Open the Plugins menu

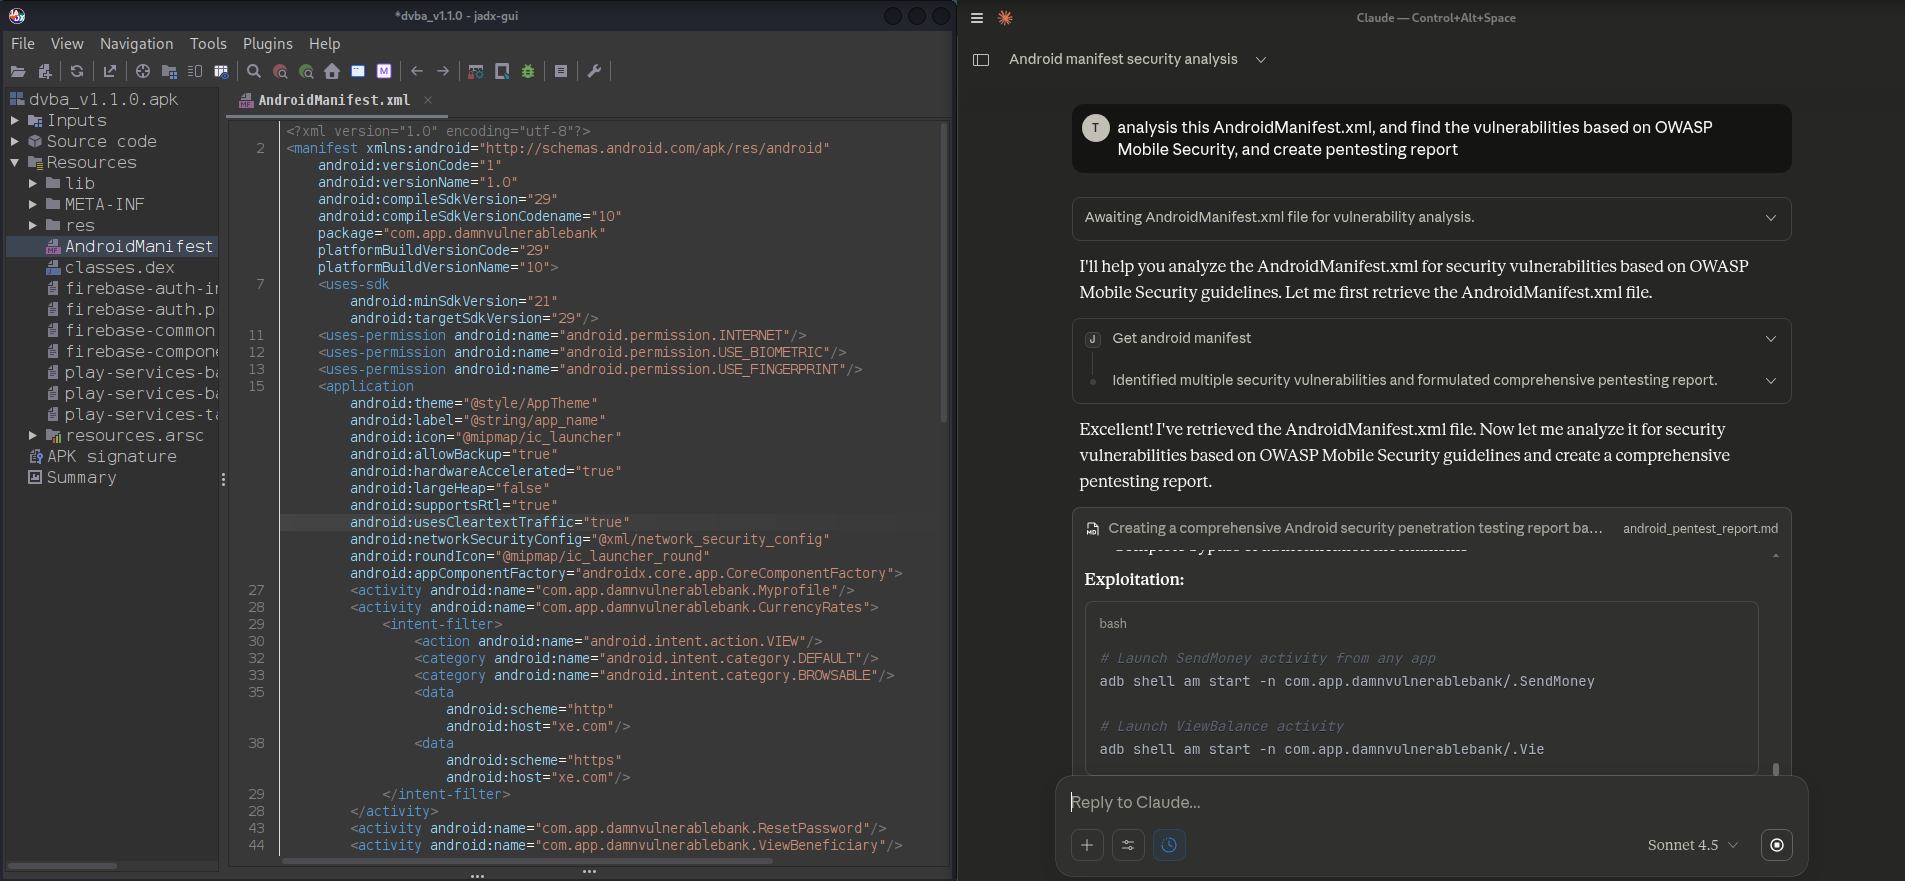[267, 44]
